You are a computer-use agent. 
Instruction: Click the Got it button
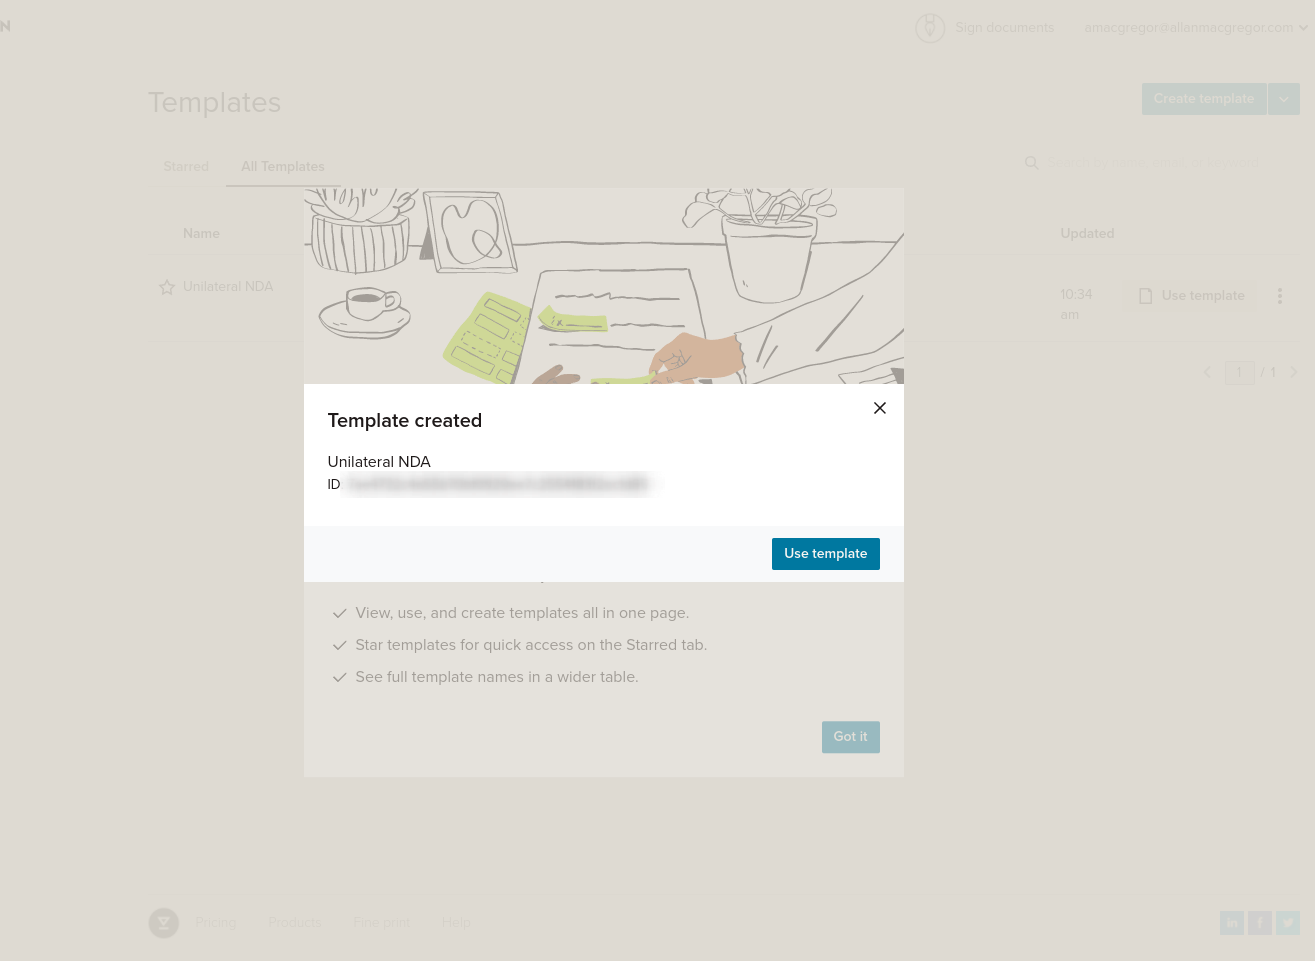coord(851,737)
